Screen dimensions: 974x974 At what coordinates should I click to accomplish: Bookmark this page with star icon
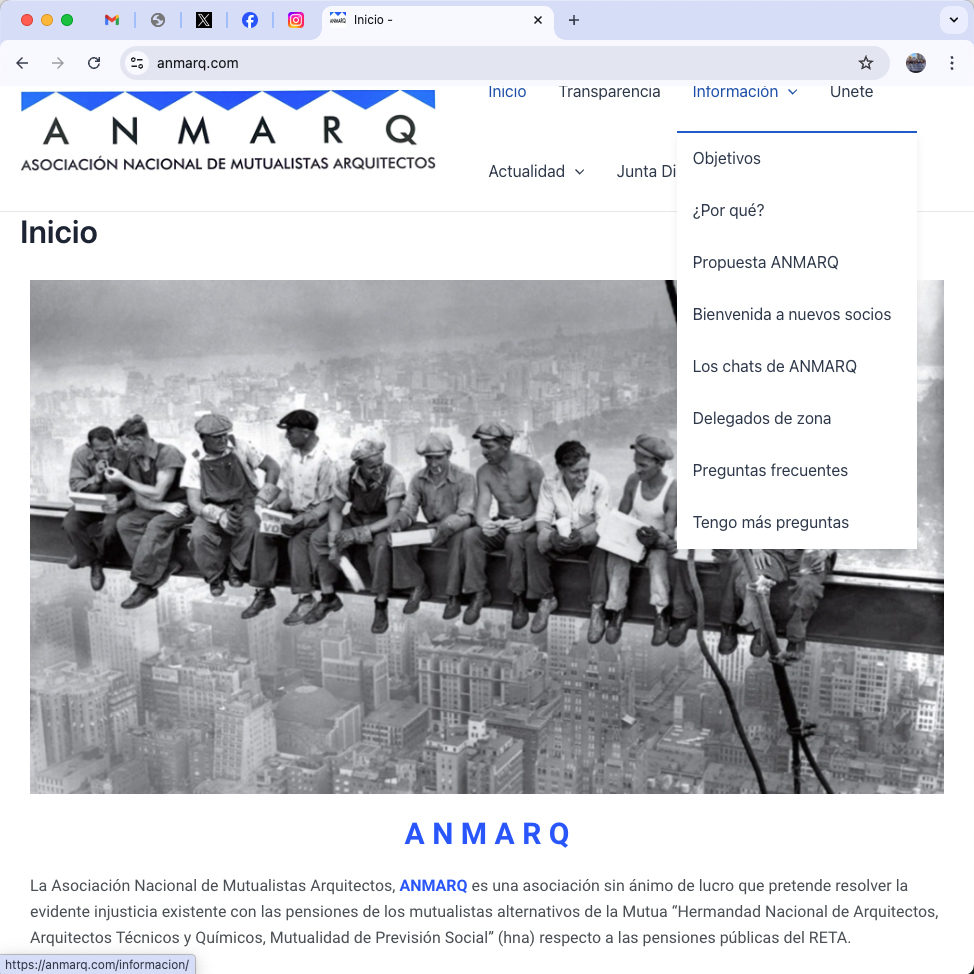(865, 63)
